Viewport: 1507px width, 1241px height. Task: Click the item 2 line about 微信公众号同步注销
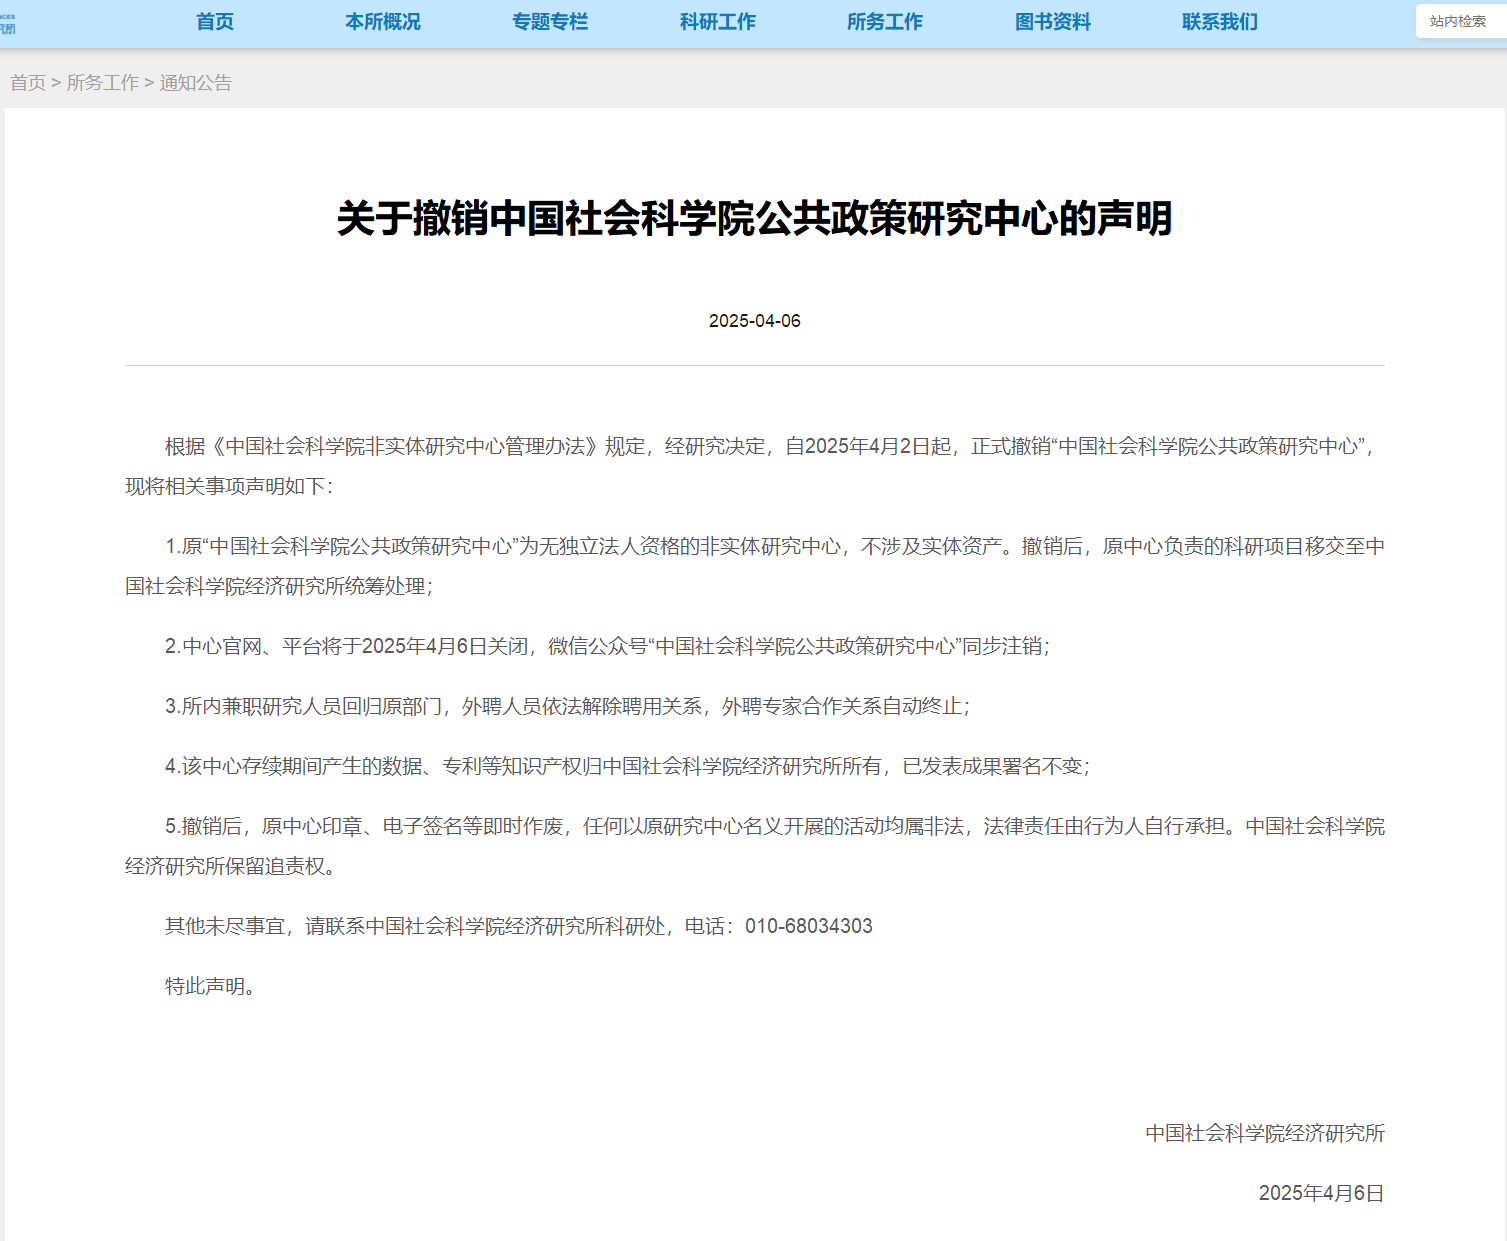607,646
